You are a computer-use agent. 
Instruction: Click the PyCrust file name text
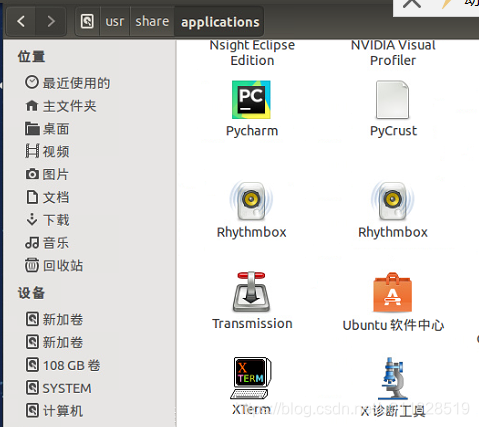tap(393, 131)
